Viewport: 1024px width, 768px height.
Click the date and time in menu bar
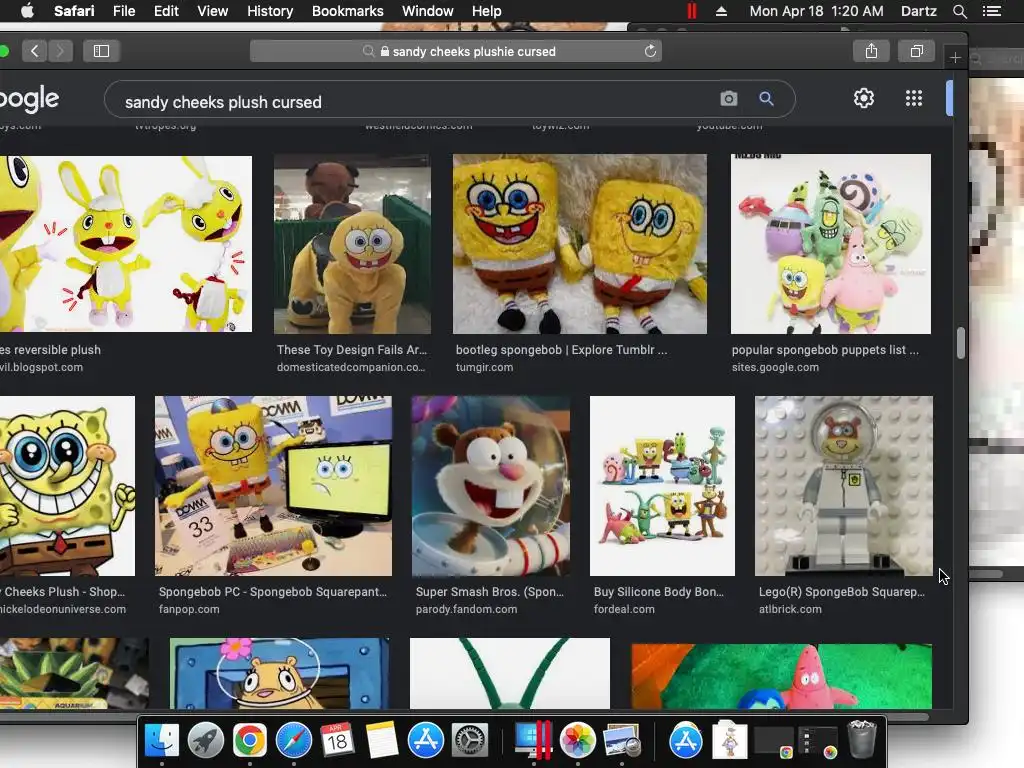click(x=816, y=11)
